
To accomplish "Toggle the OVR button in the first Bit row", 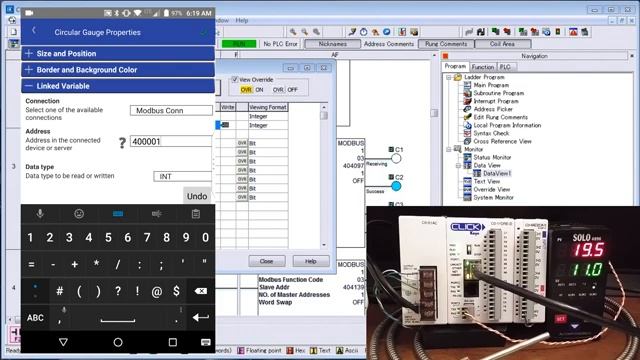I will [x=242, y=143].
